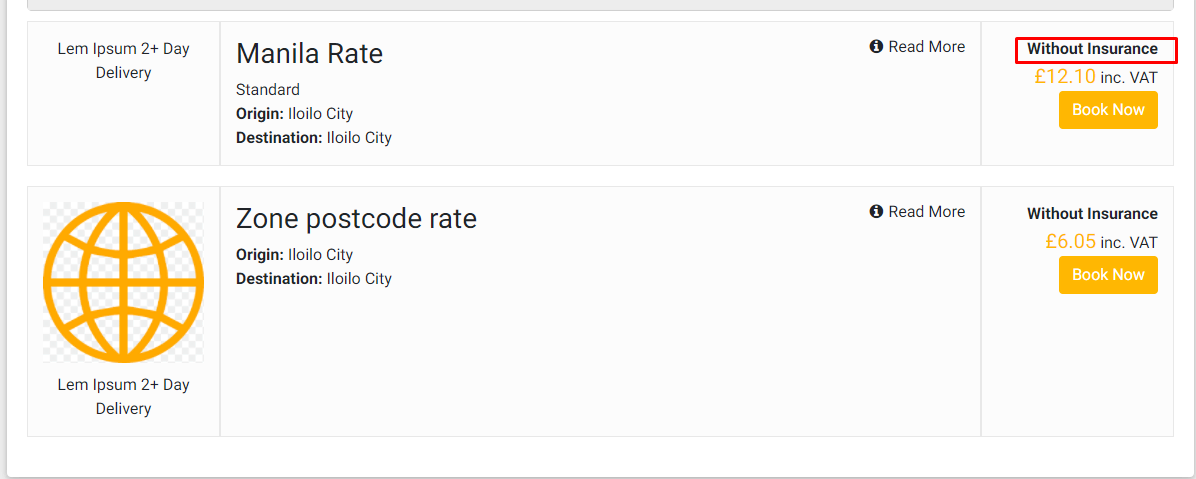Select the orange globe image
1196x479 pixels.
tap(123, 282)
